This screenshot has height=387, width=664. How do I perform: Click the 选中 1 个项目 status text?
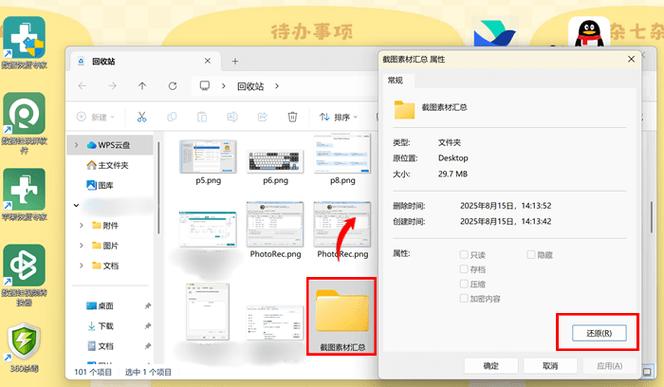tap(148, 372)
